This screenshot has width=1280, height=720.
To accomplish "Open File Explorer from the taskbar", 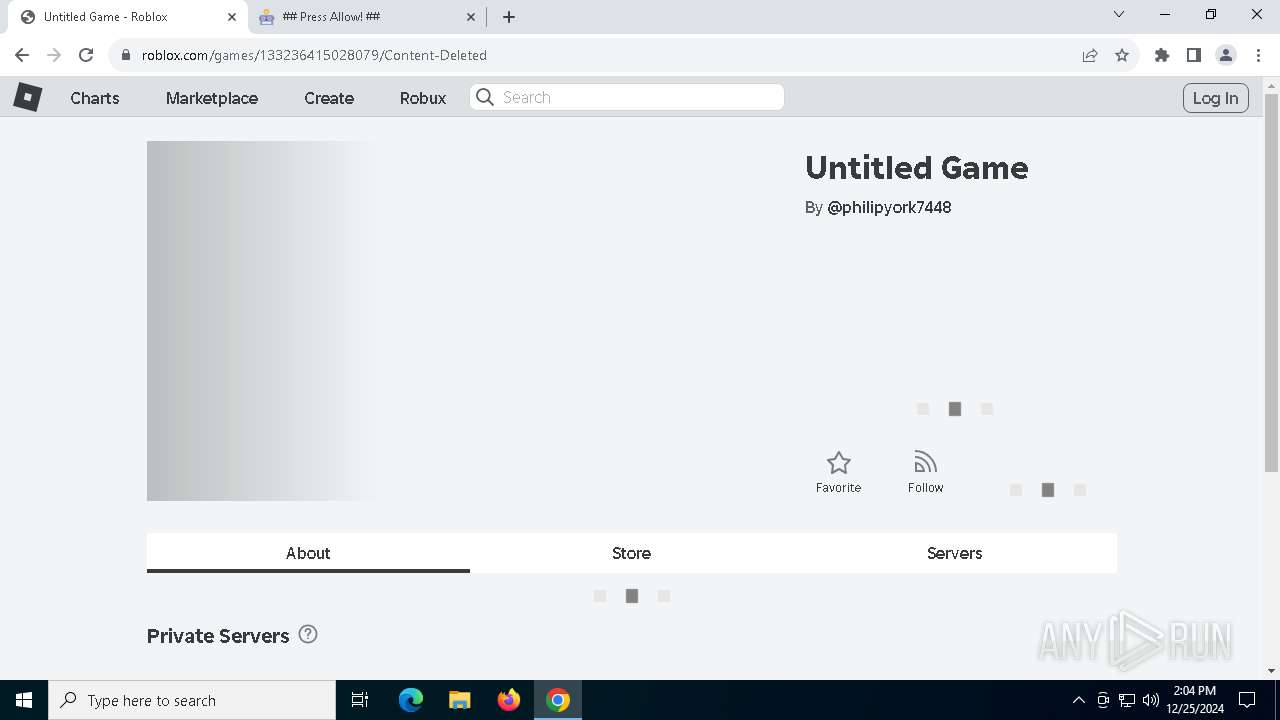I will (460, 700).
